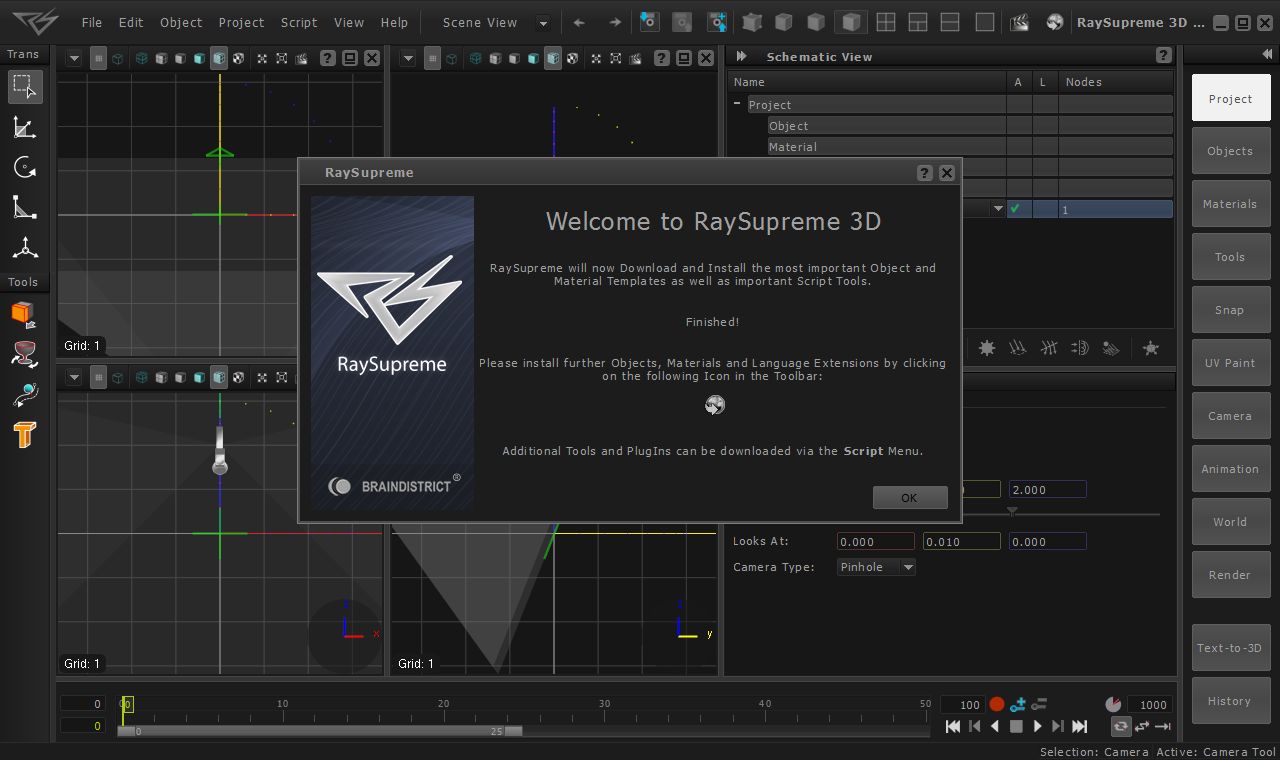Switch to two-row horizontal split layout
Screen dimensions: 1280x760
[x=951, y=22]
